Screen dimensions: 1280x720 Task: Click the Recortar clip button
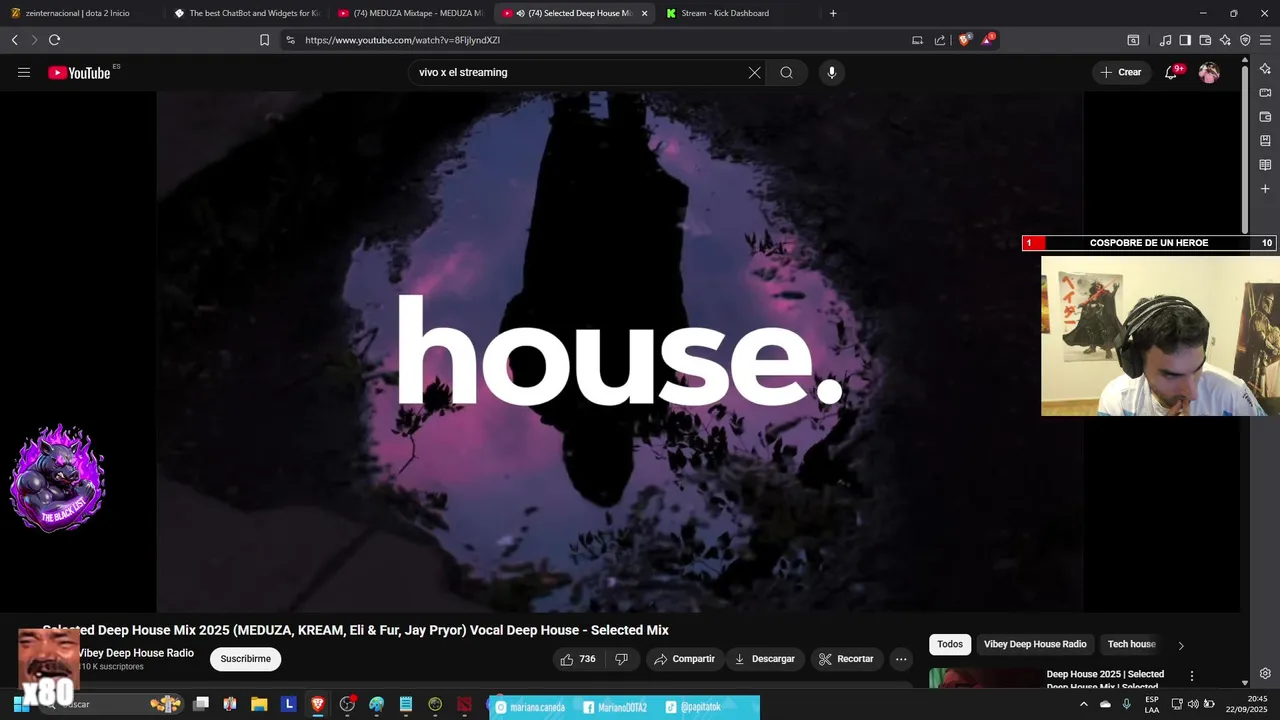[846, 659]
